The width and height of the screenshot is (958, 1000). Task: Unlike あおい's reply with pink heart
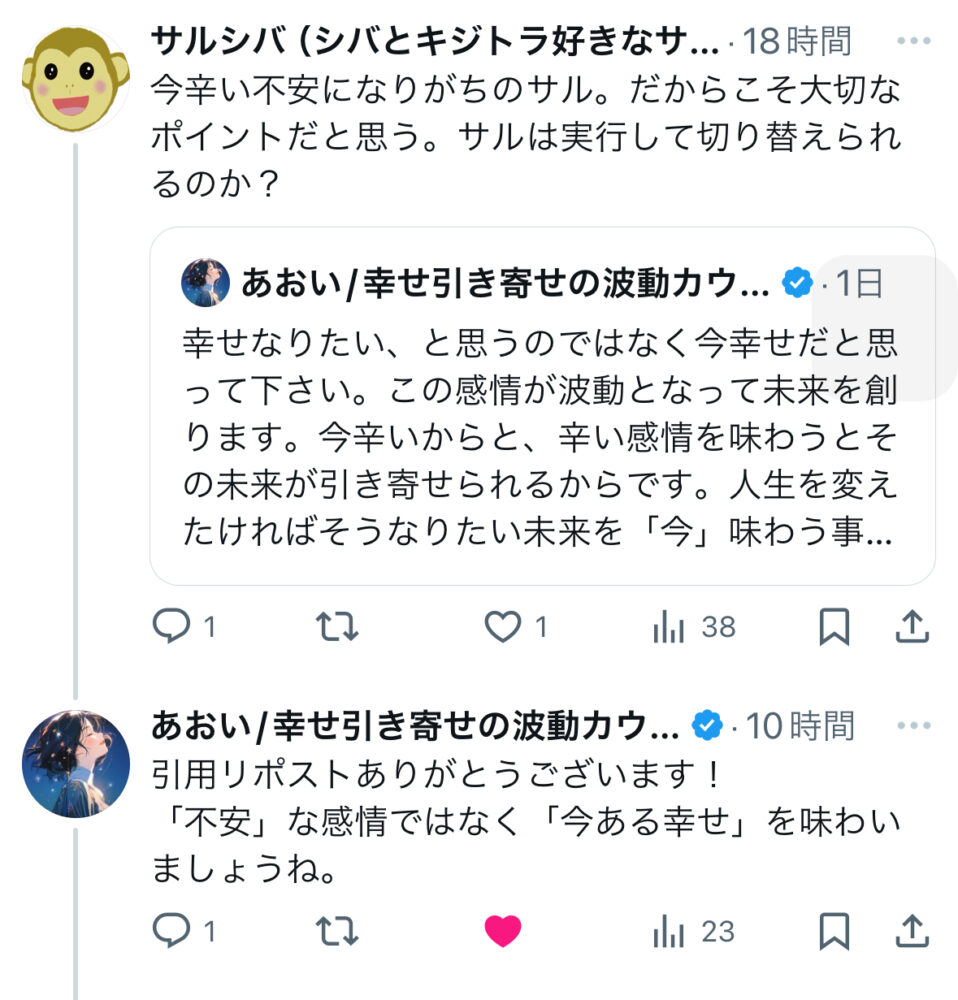coord(502,932)
